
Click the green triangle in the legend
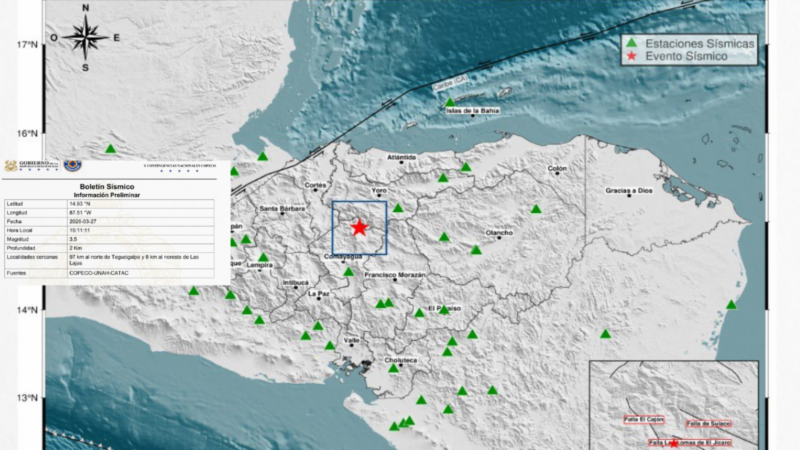tap(631, 43)
